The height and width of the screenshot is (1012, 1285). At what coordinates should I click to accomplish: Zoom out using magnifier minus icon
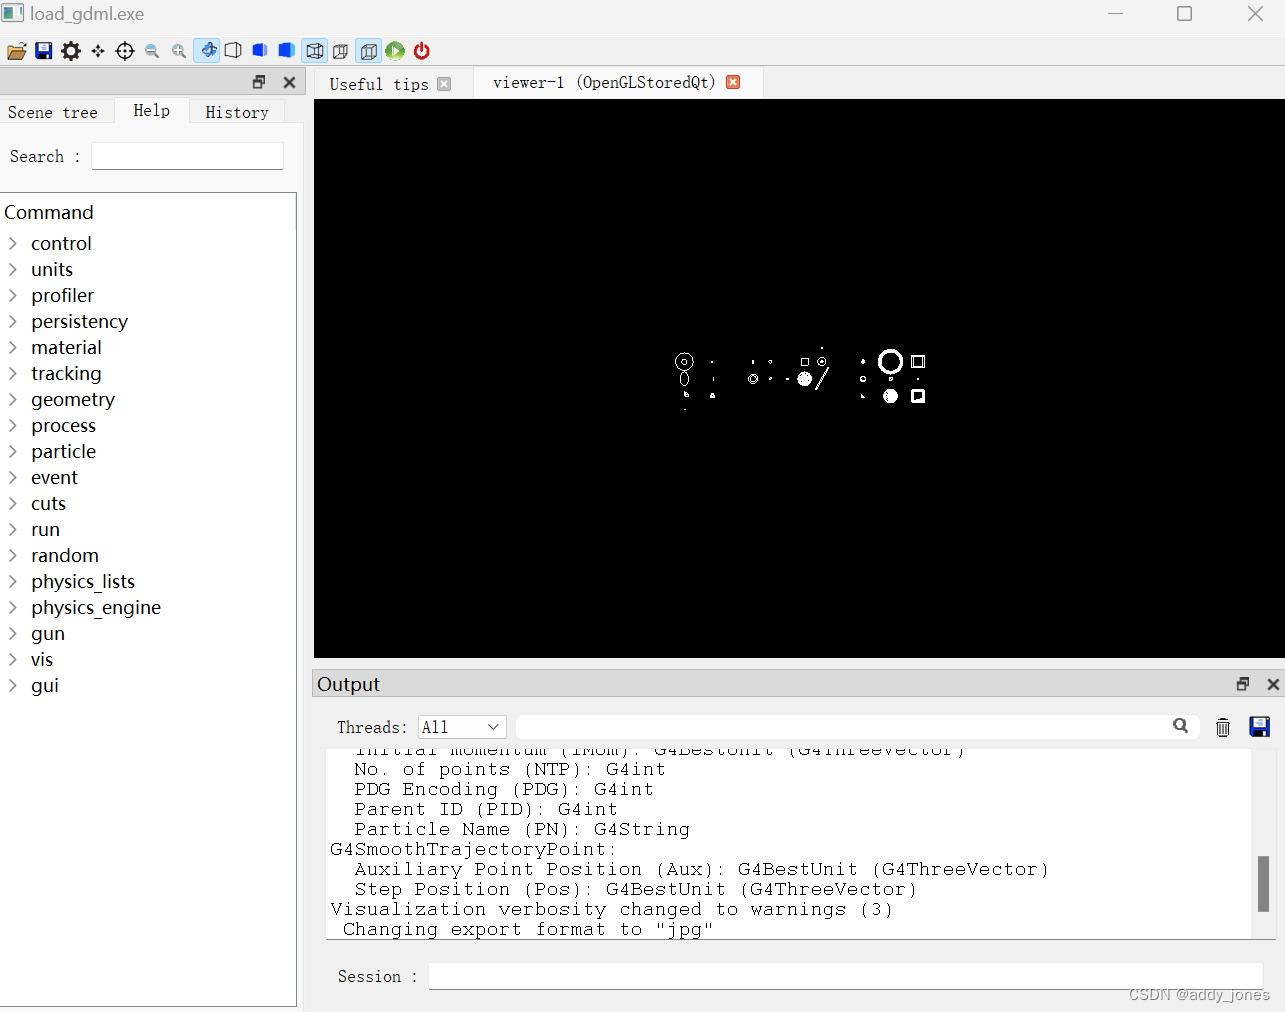[x=152, y=50]
